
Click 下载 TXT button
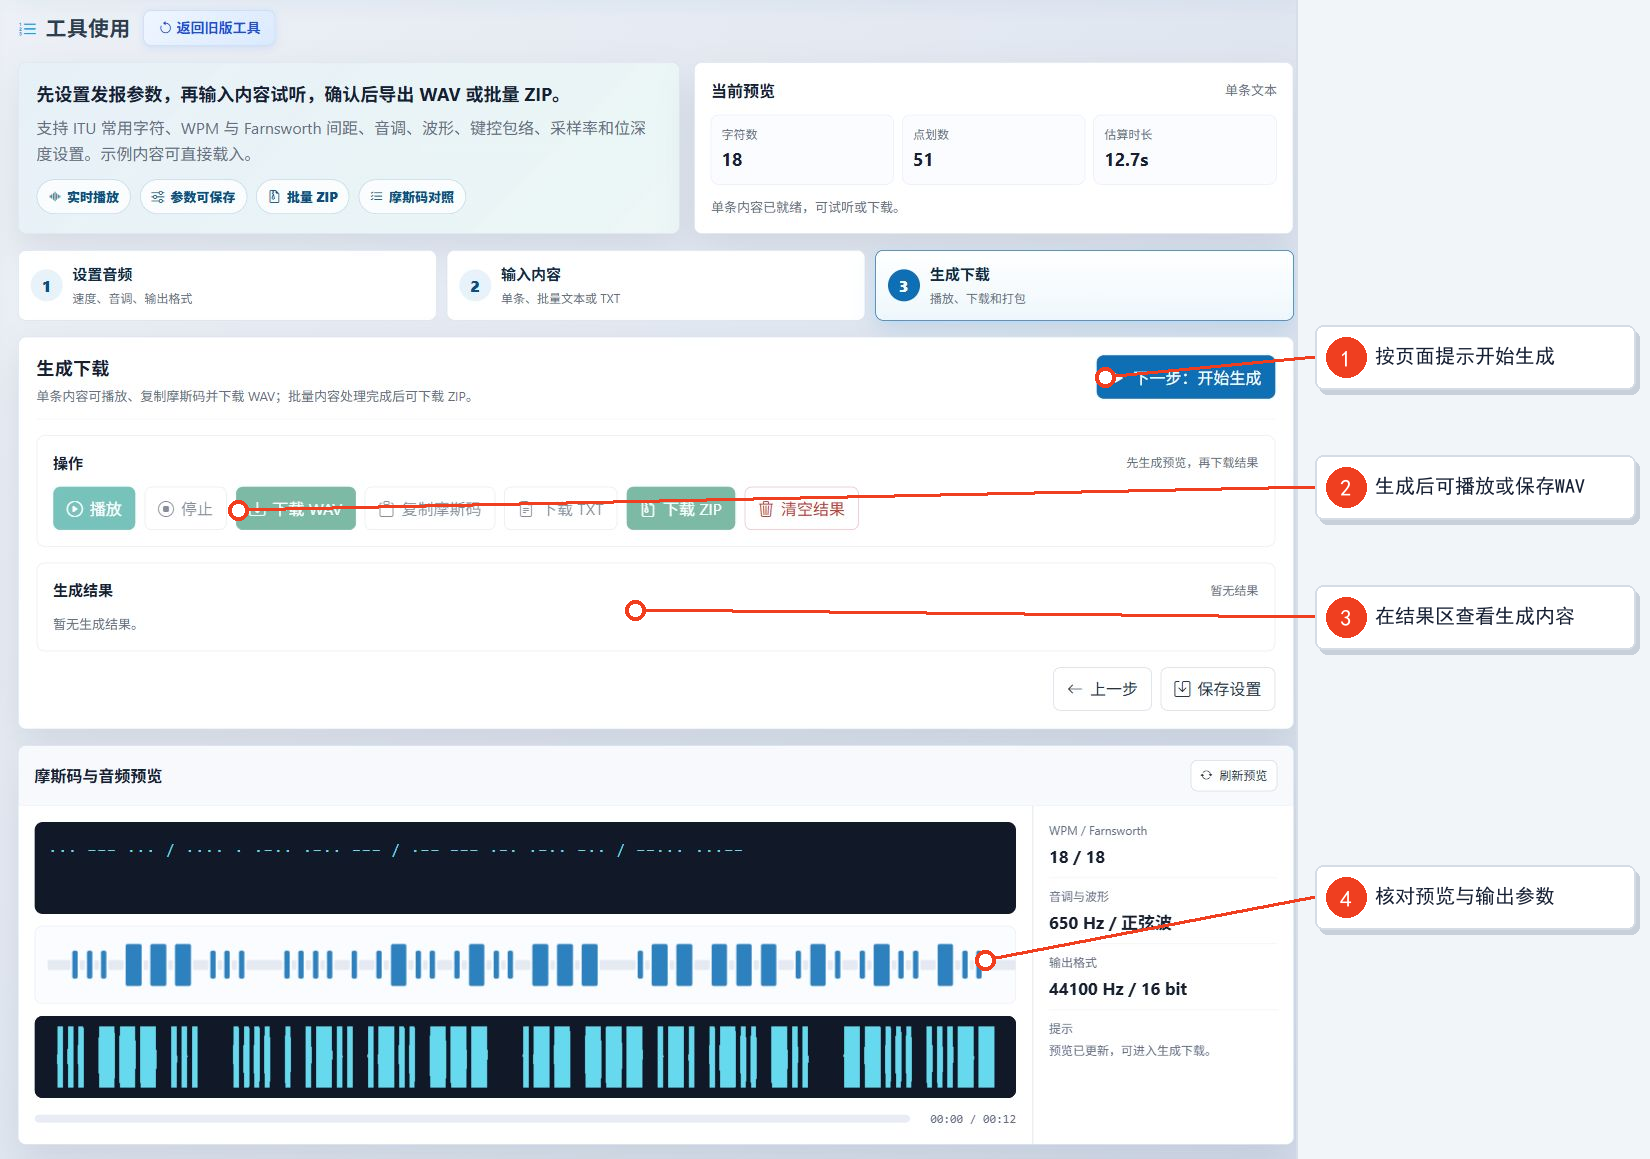(x=561, y=509)
